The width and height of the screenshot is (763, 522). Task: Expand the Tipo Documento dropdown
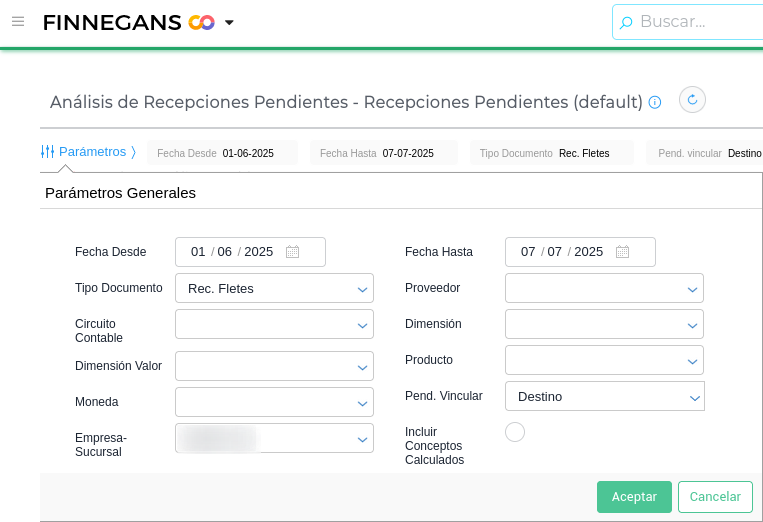click(x=362, y=289)
